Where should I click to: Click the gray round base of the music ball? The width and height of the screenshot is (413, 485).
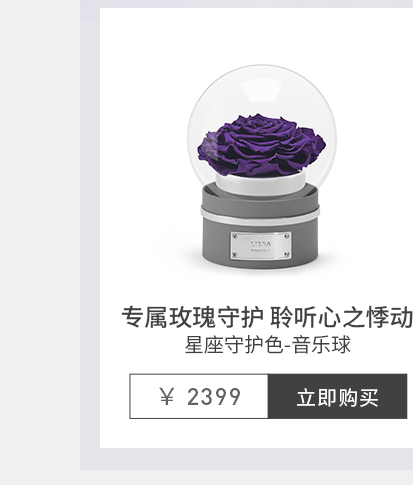[260, 227]
